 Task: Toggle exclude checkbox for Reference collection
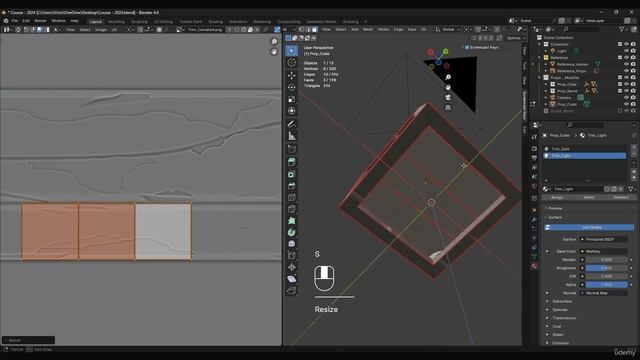pos(620,58)
